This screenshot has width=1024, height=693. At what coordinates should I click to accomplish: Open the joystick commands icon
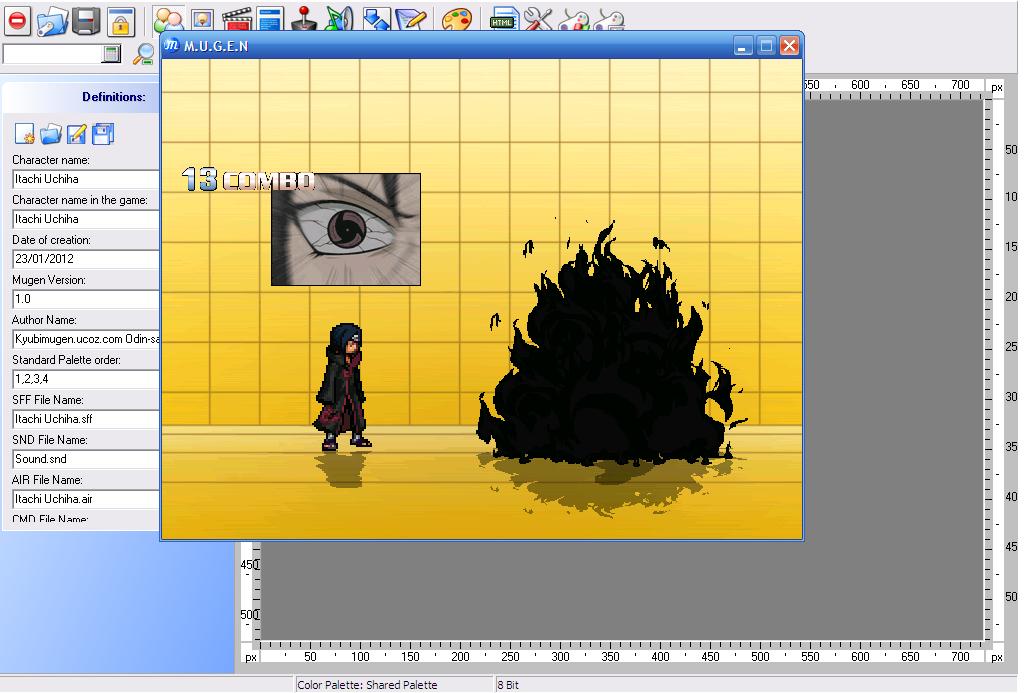coord(302,19)
